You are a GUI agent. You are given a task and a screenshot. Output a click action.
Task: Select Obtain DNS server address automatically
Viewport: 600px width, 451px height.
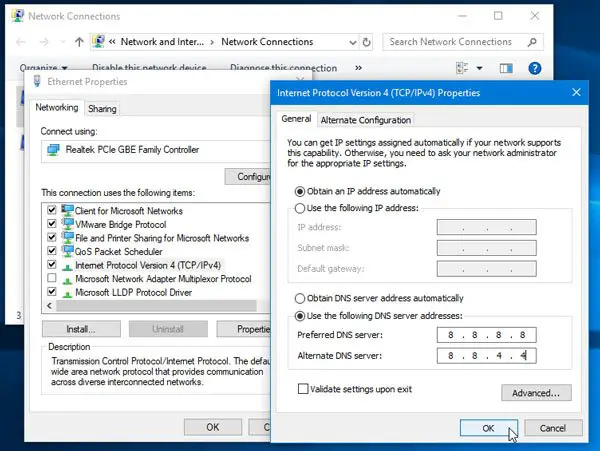coord(301,299)
